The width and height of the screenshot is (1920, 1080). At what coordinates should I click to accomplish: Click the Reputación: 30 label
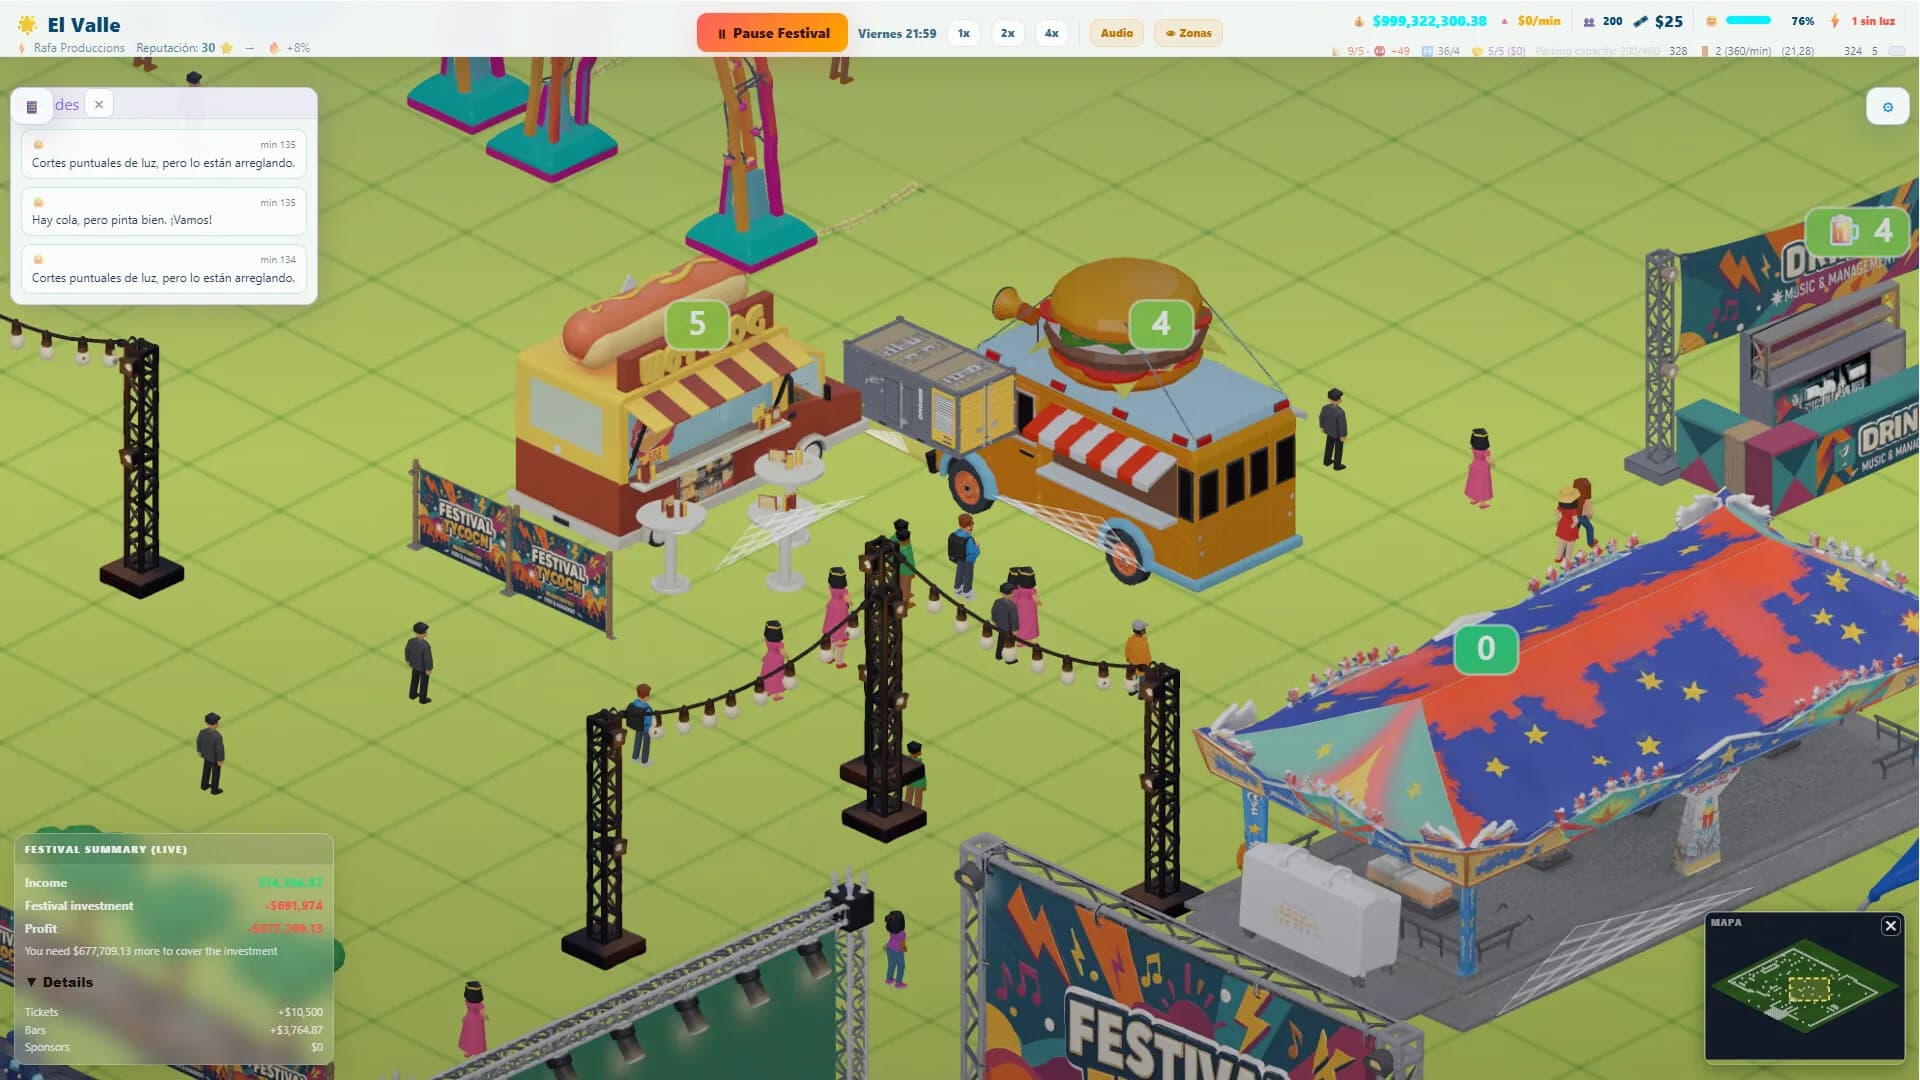[x=175, y=48]
